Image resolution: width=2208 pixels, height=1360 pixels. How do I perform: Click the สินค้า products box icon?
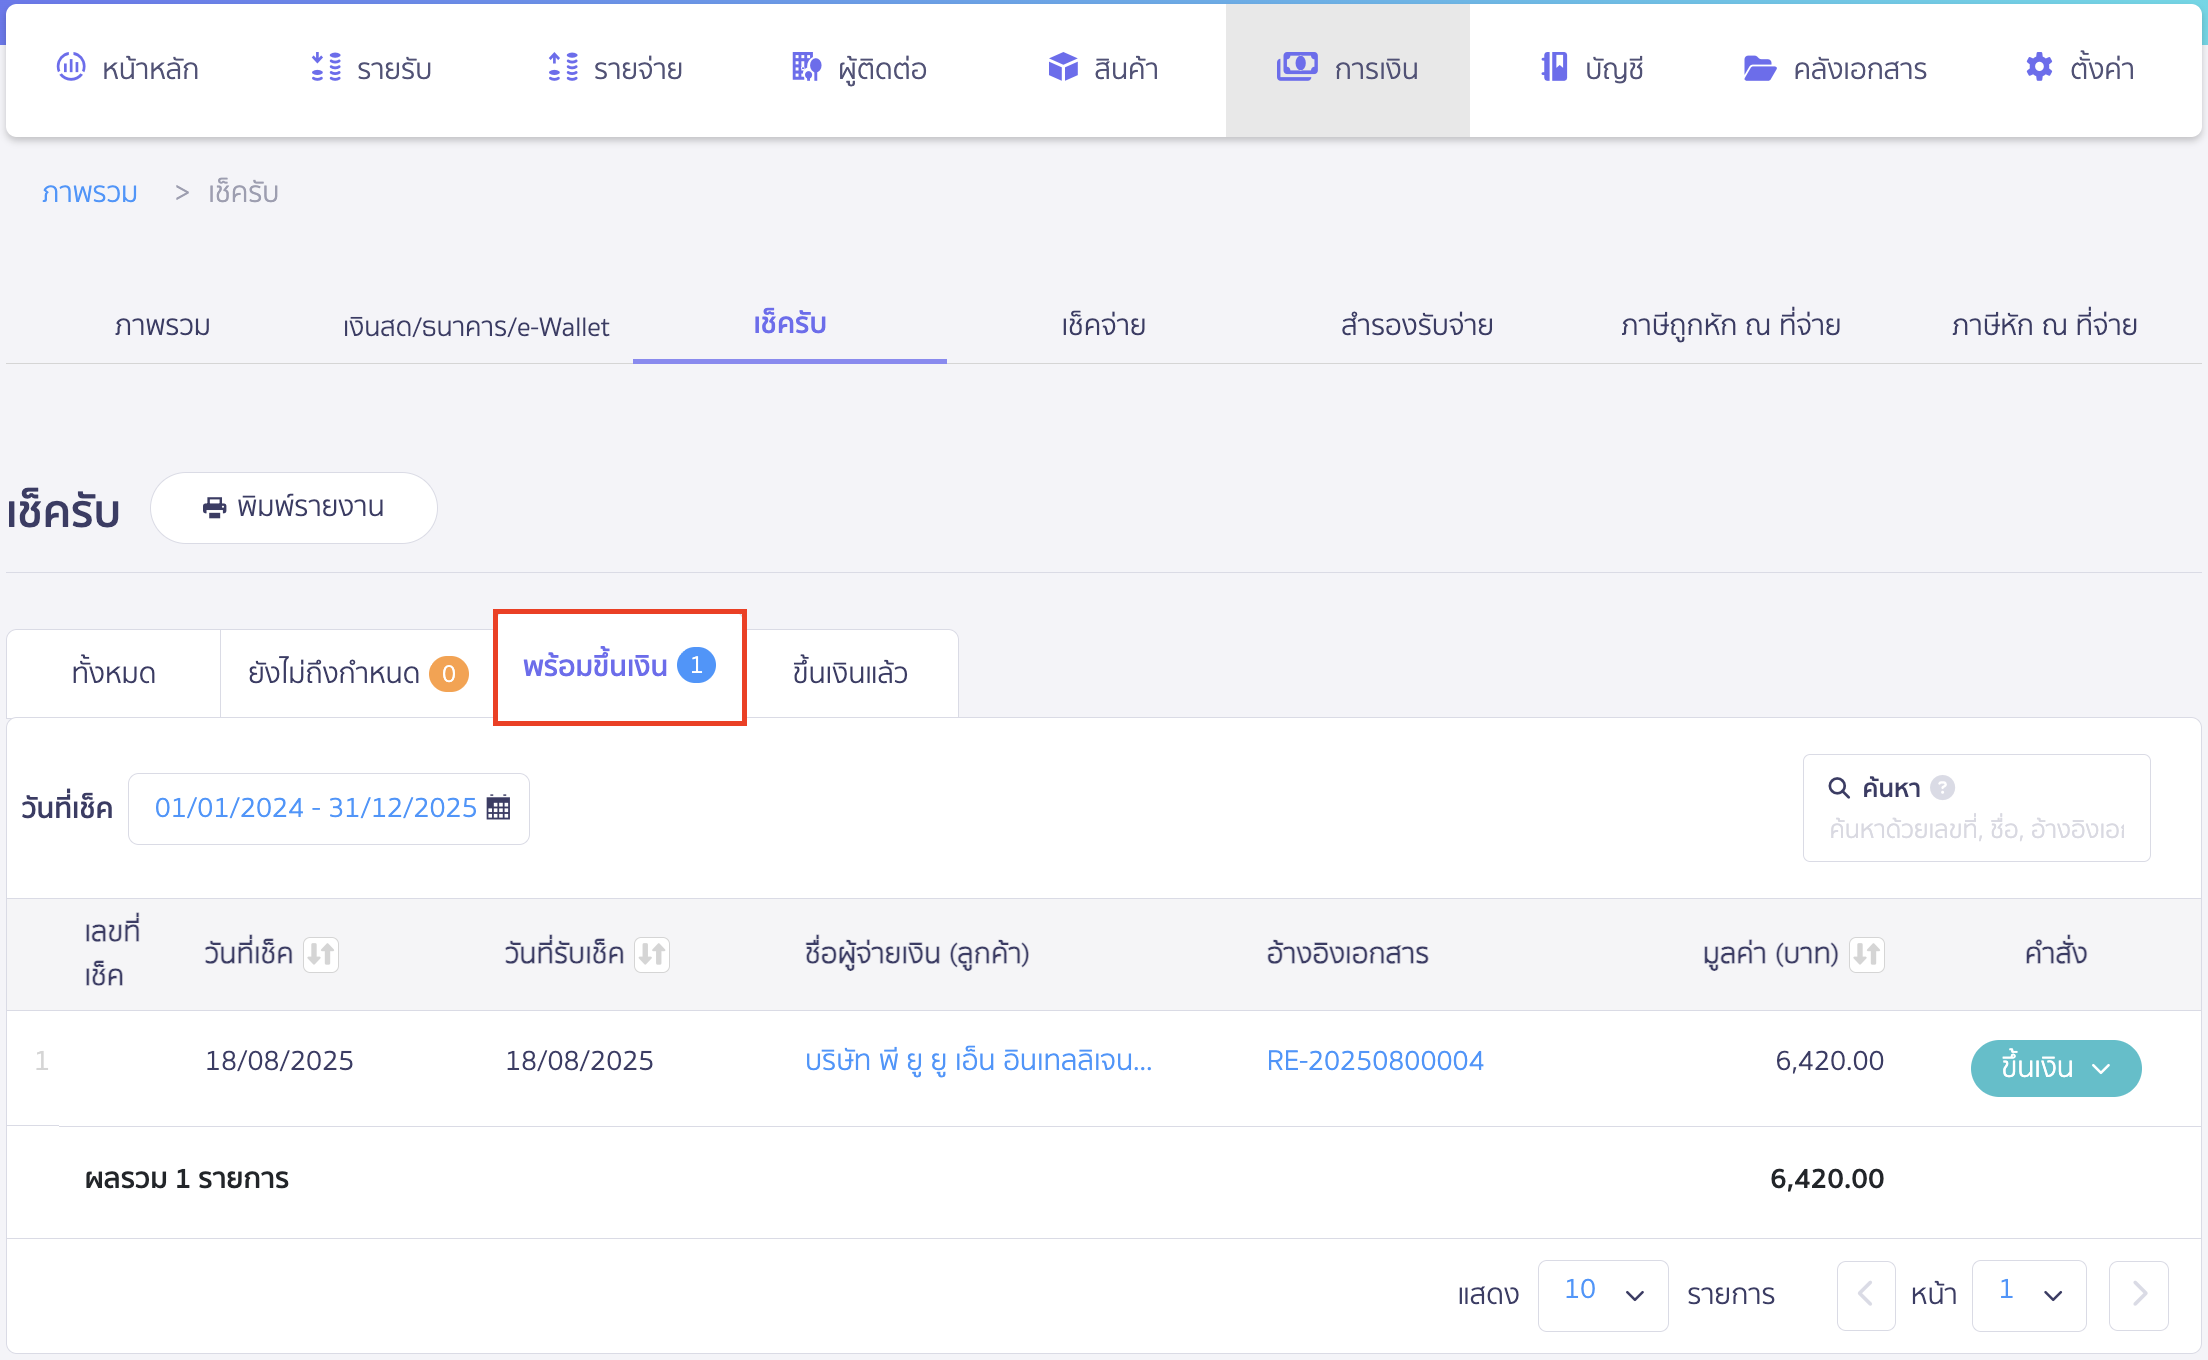[x=1063, y=68]
